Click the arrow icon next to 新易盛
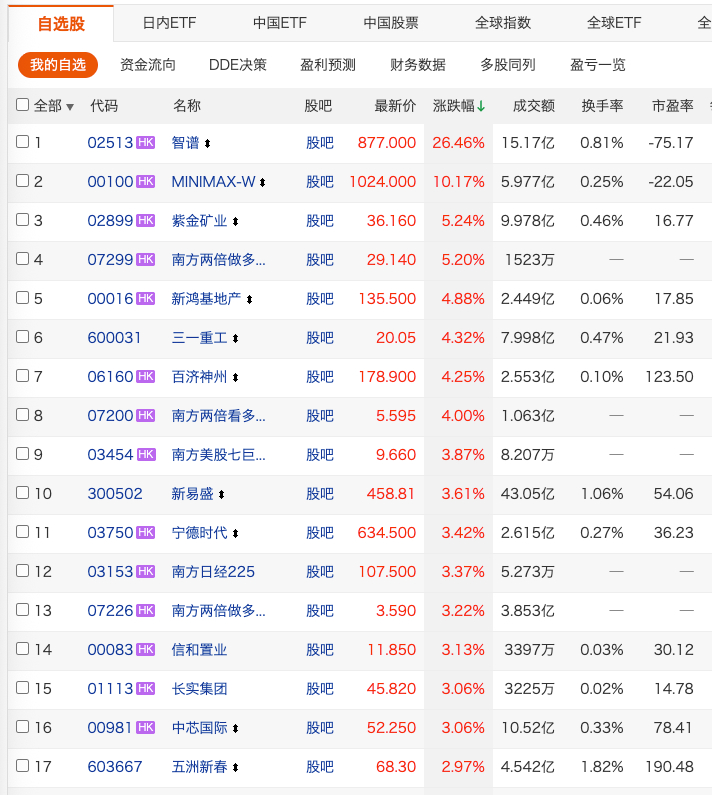The image size is (712, 795). coord(221,494)
